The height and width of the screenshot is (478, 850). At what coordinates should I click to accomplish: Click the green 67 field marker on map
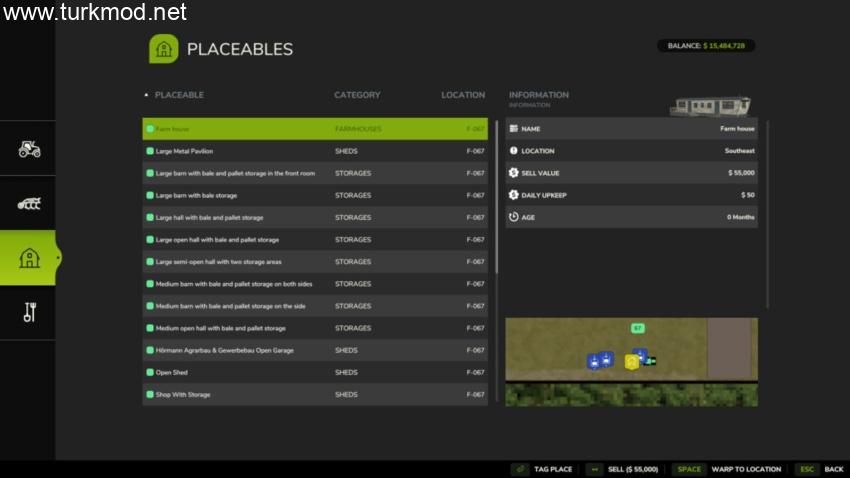point(638,328)
